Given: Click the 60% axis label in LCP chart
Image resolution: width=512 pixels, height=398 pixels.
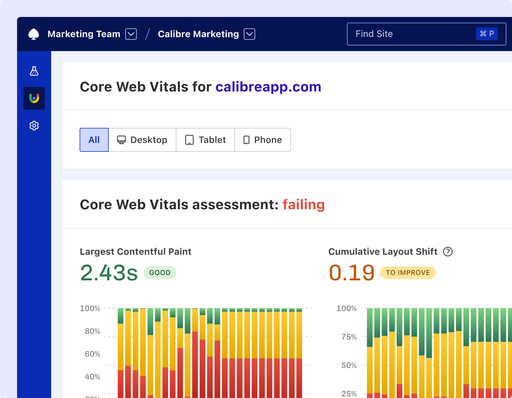Looking at the screenshot, I should pos(92,354).
